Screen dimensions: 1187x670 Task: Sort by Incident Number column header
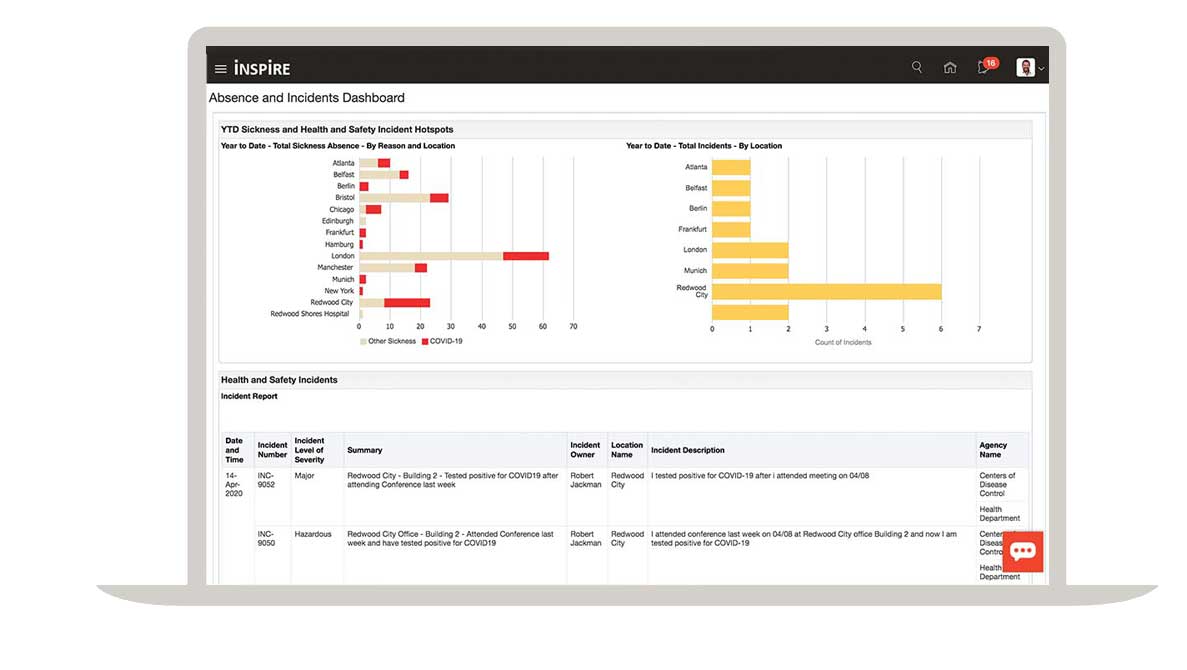[272, 450]
